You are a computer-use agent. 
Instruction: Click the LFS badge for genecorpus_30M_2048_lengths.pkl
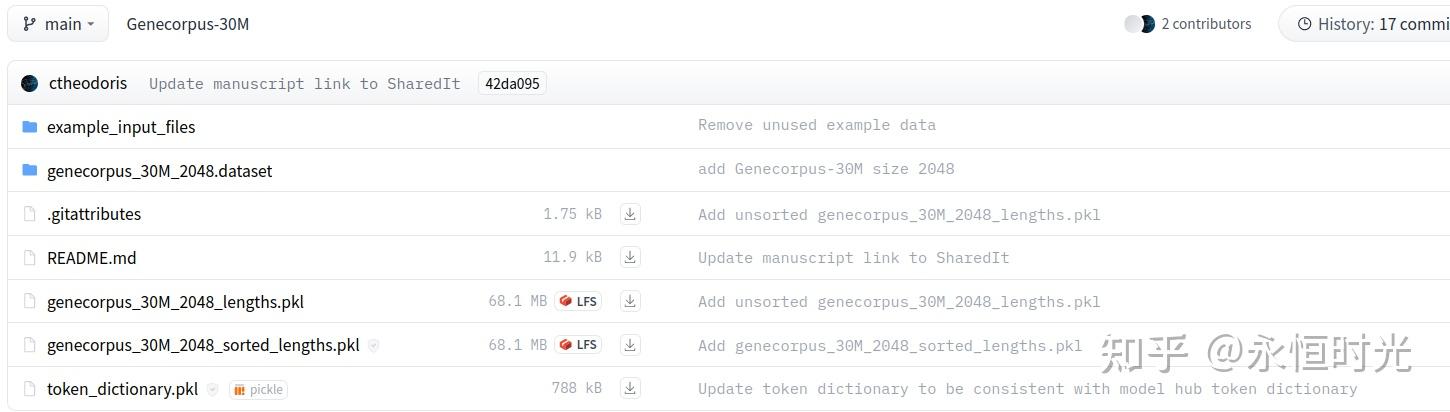(x=578, y=301)
